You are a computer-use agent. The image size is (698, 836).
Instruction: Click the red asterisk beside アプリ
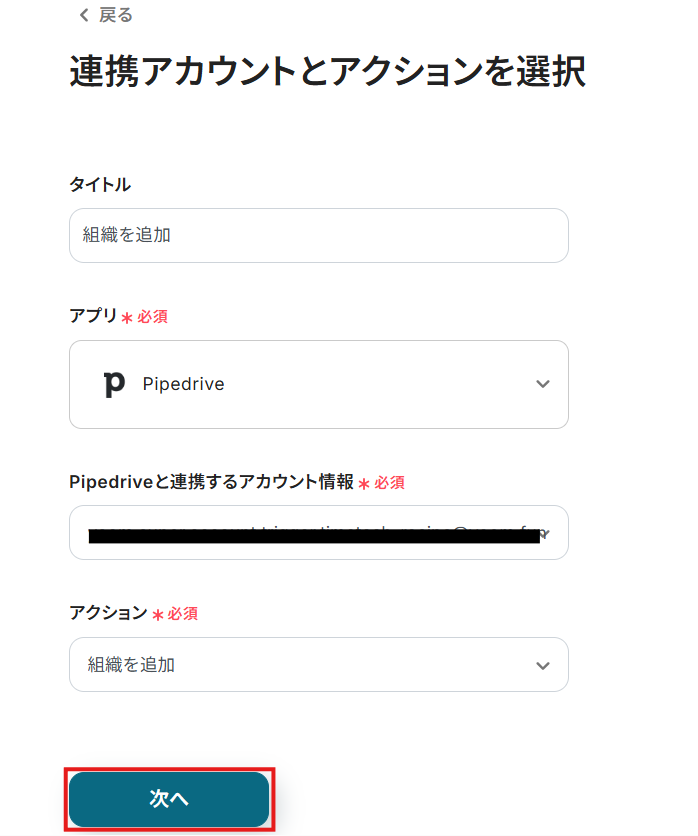tap(127, 318)
